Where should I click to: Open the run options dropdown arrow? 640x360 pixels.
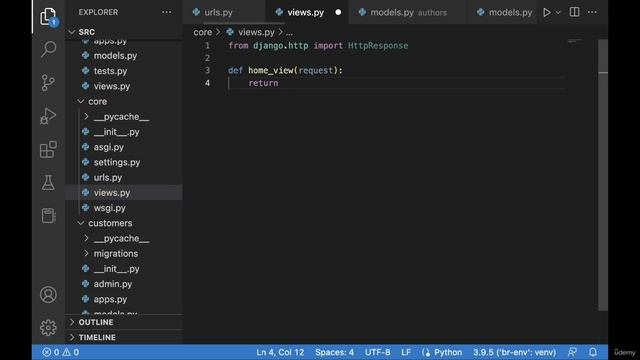coord(558,13)
